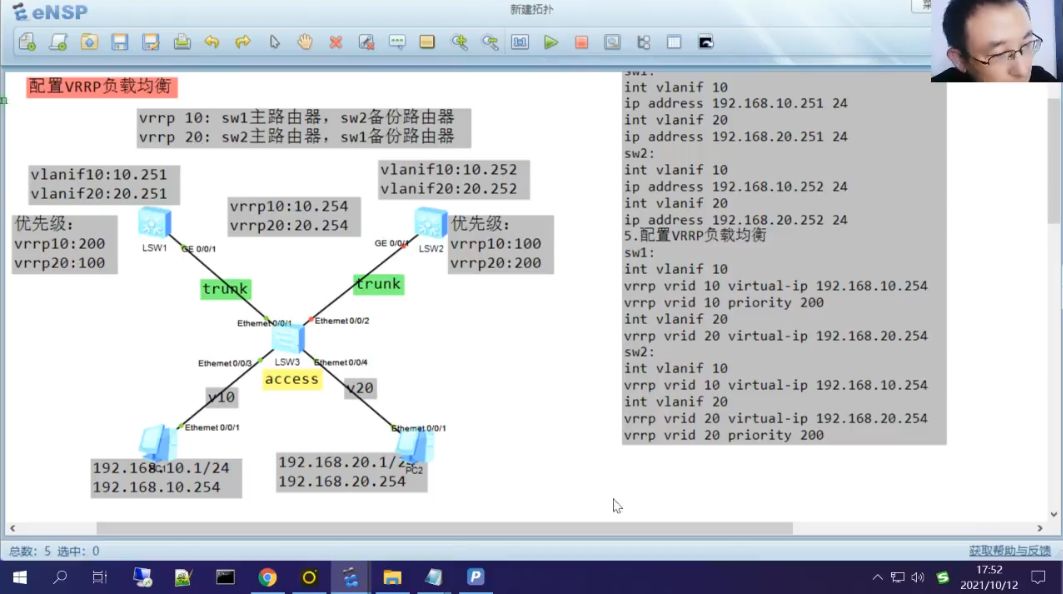Click the zoom in magnifier icon
Screen dimensions: 1063x594
460,42
